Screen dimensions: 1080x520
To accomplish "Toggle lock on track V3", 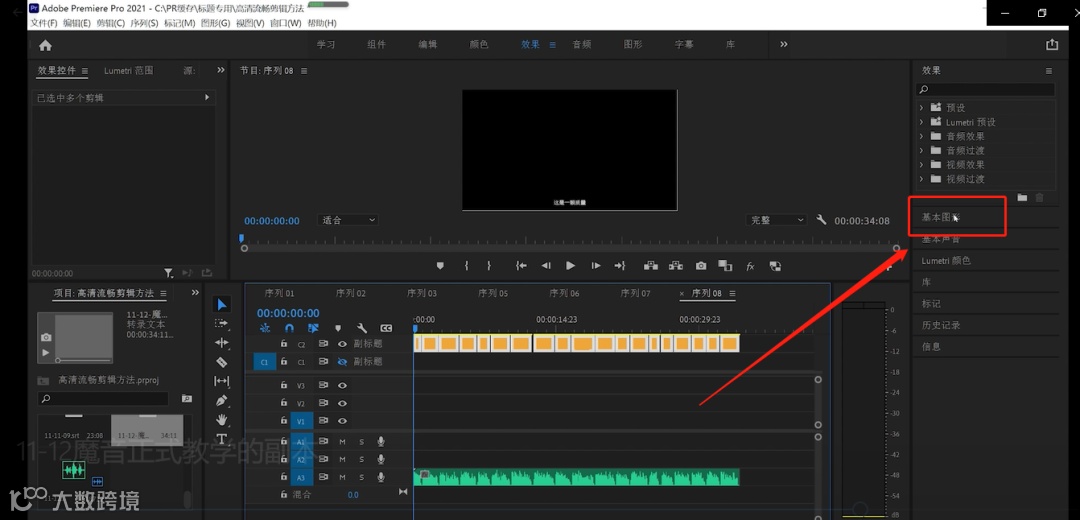I will (x=284, y=386).
